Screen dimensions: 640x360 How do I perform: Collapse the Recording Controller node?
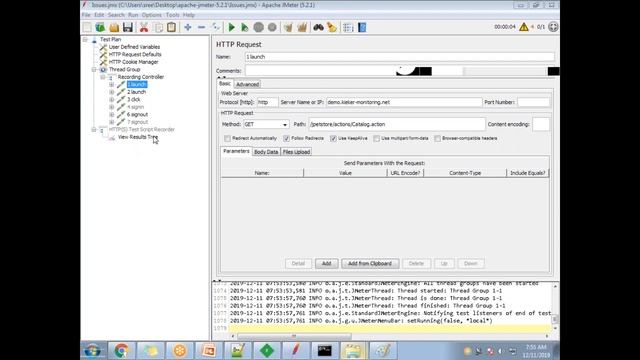(103, 77)
